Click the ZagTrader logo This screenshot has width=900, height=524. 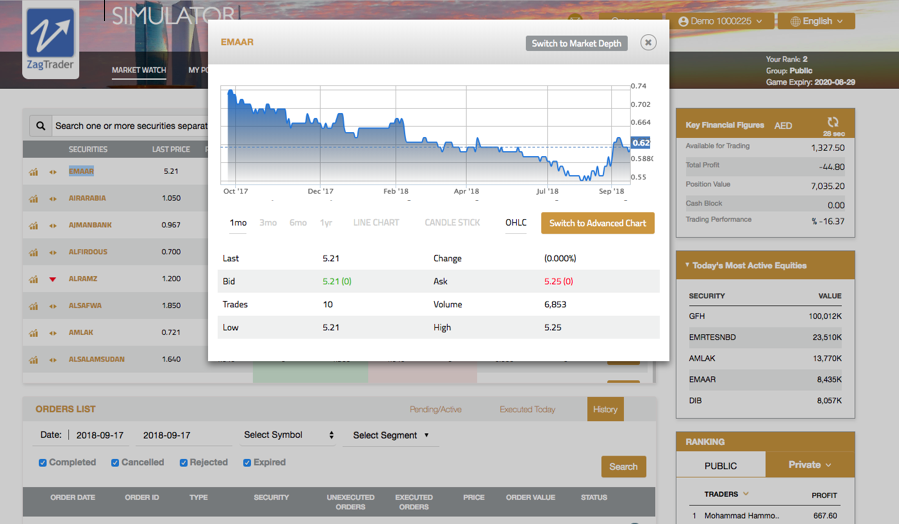click(51, 40)
